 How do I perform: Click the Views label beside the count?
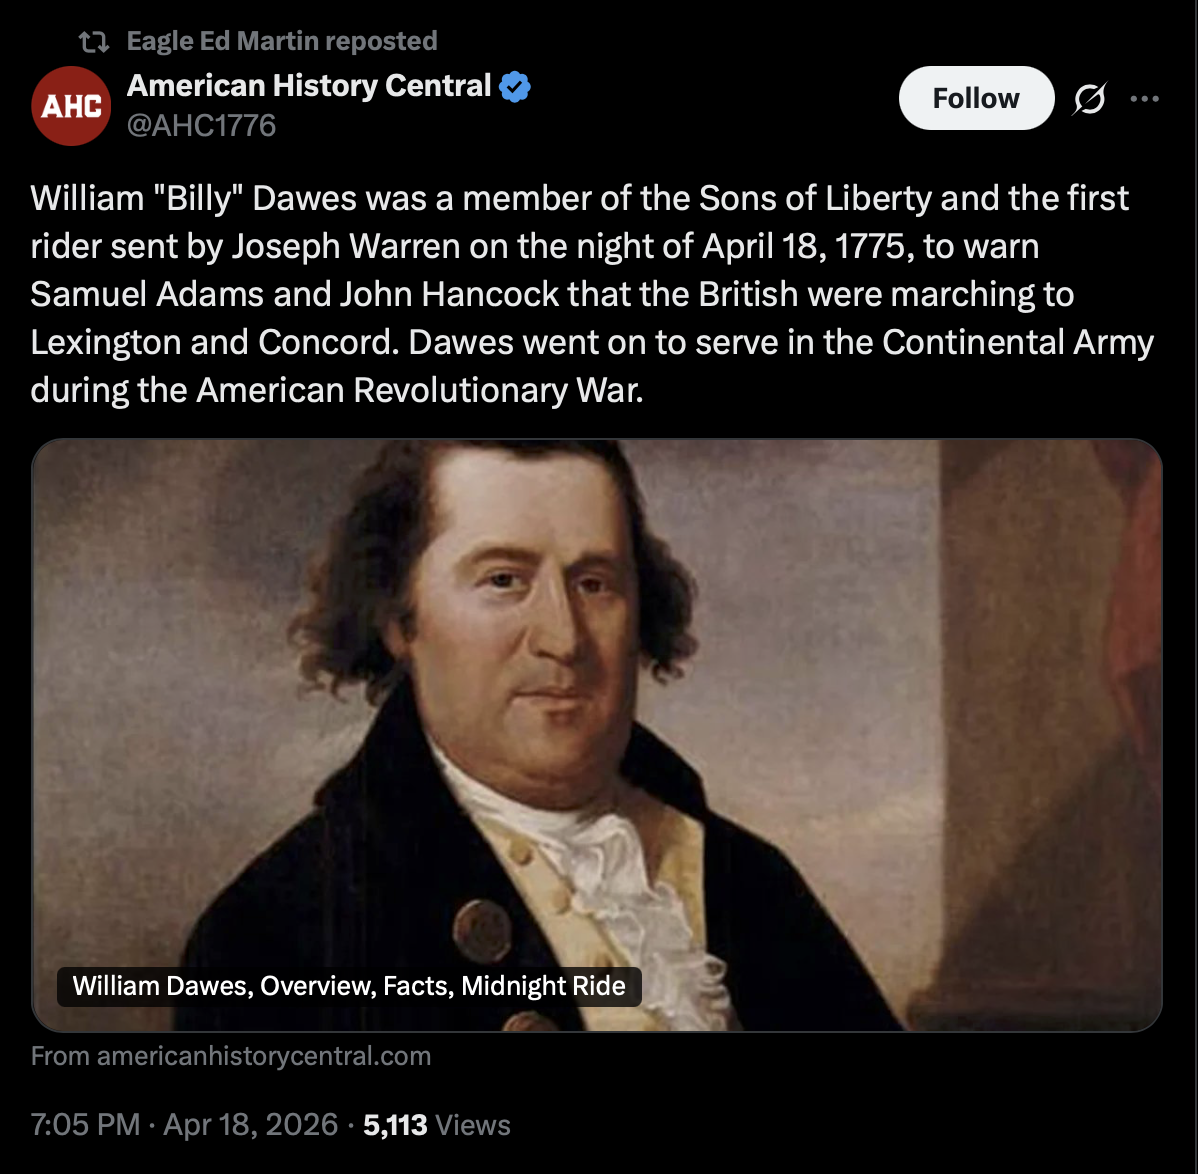pos(473,1125)
